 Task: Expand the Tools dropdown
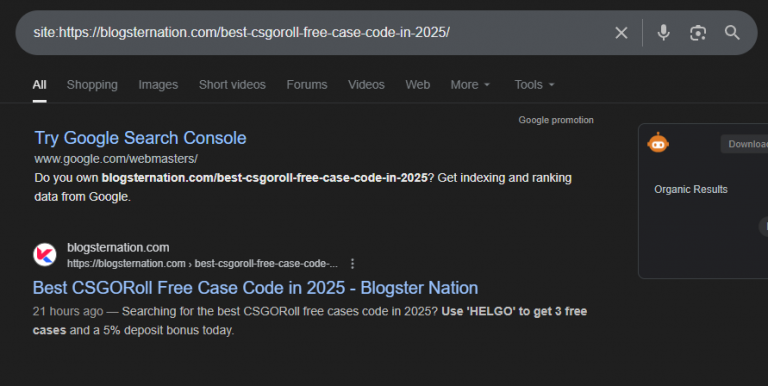(x=534, y=85)
